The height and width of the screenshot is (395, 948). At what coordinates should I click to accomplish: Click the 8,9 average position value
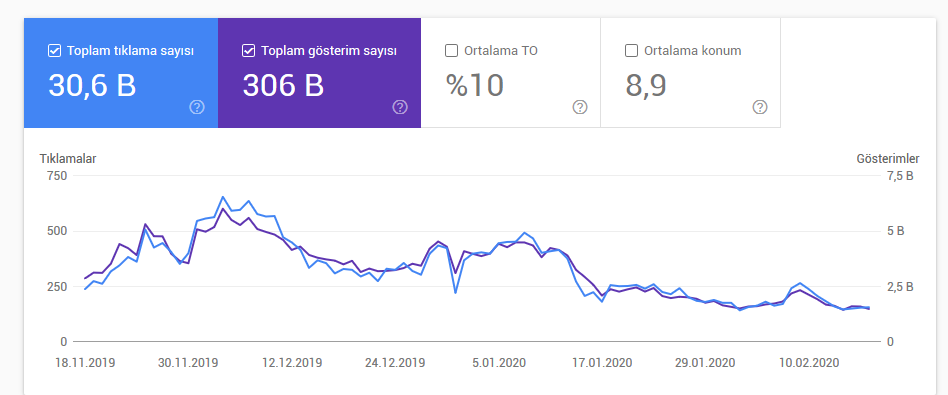(646, 86)
